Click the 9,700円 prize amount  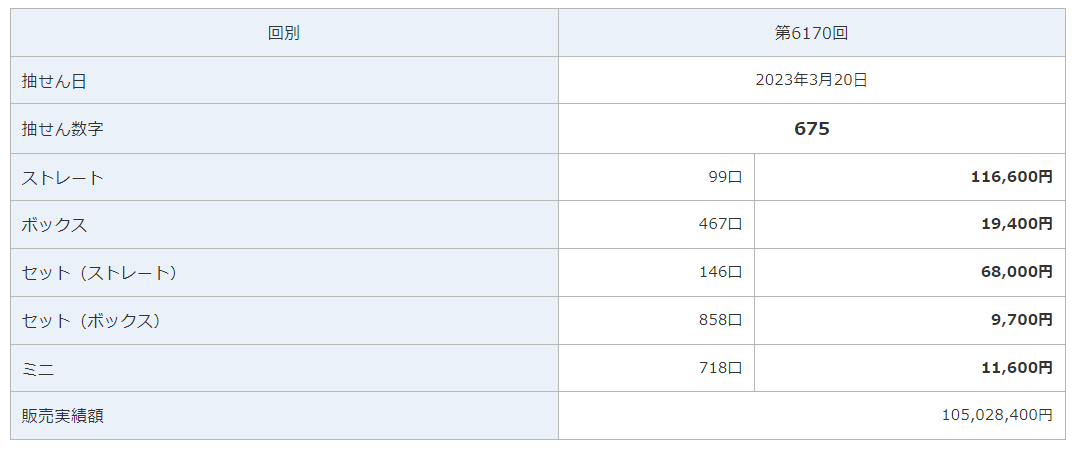click(1021, 320)
